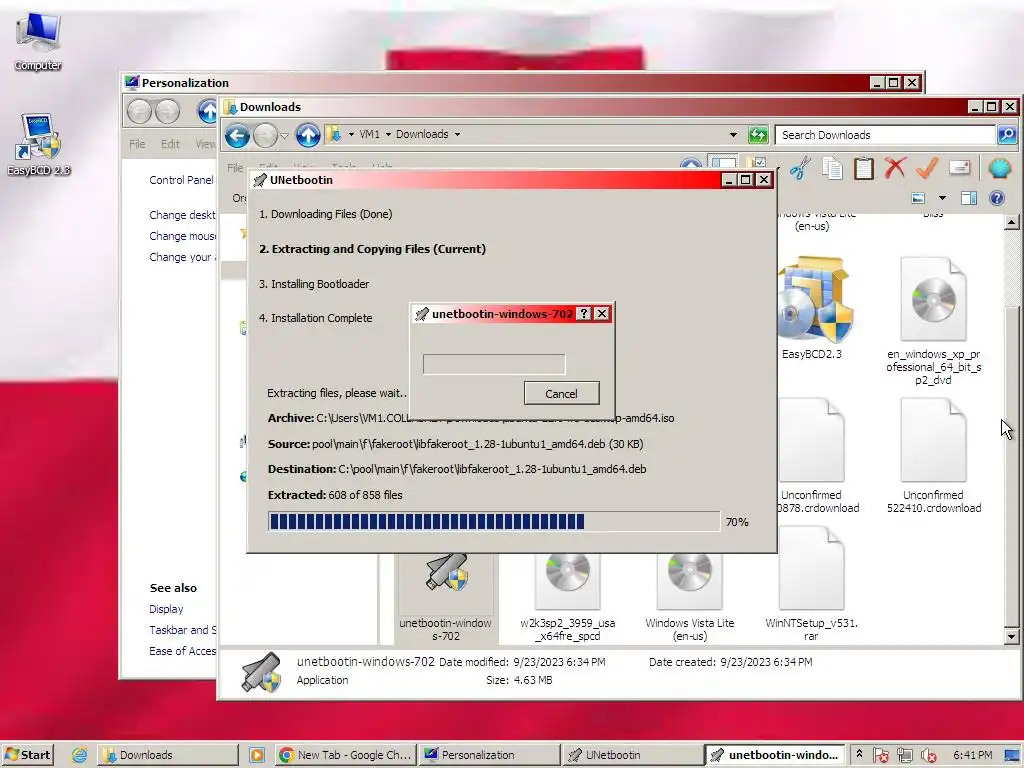Expand the Downloads breadcrumb dropdown

point(457,135)
